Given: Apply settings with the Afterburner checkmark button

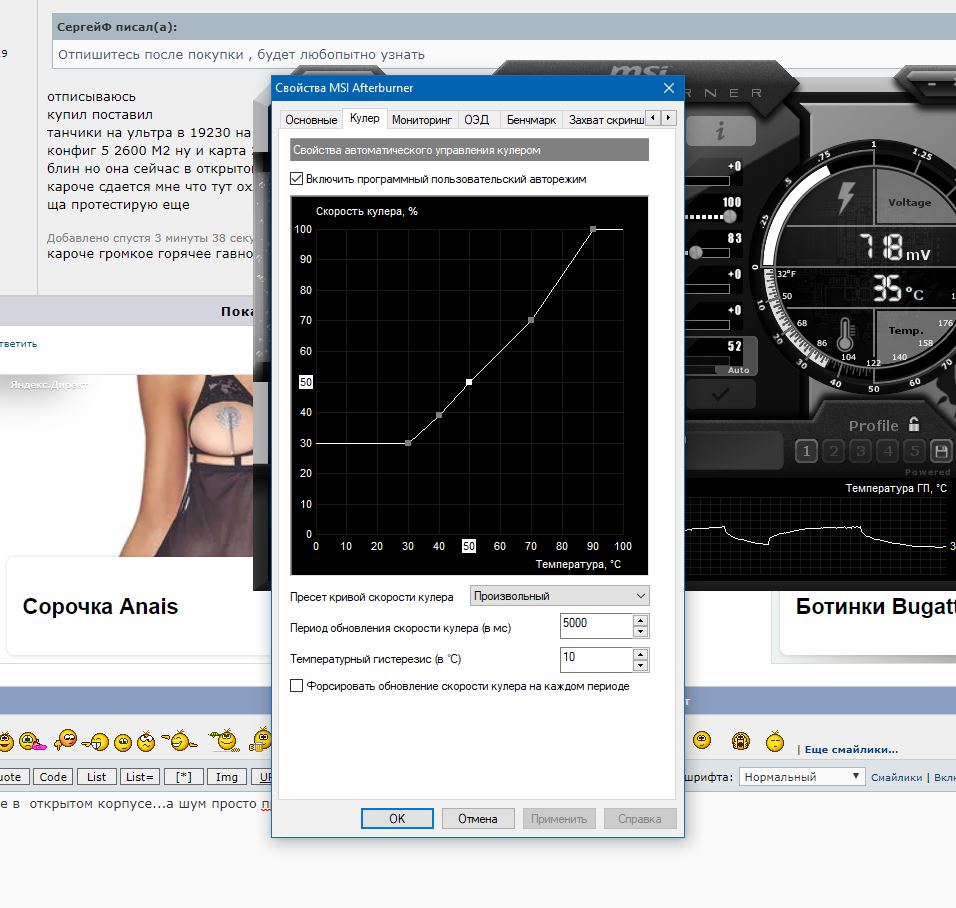Looking at the screenshot, I should point(721,395).
